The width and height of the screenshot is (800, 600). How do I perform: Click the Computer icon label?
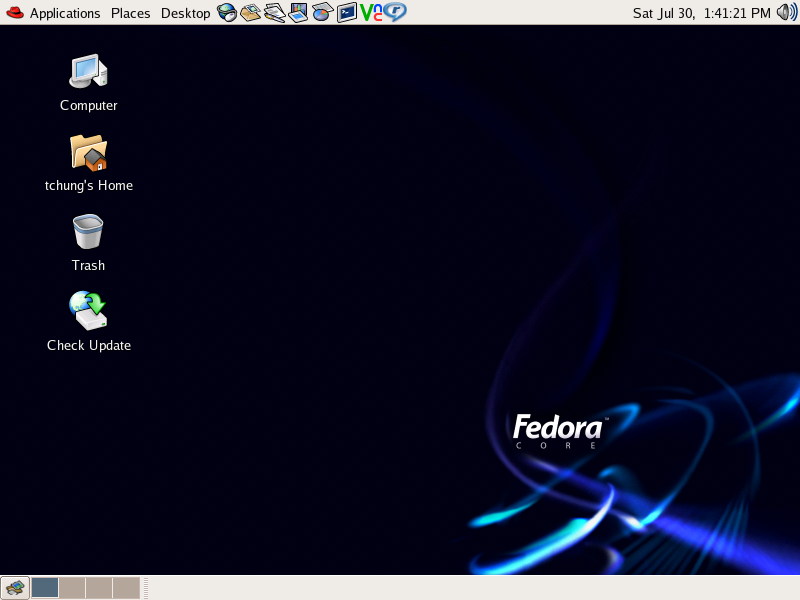(x=88, y=106)
